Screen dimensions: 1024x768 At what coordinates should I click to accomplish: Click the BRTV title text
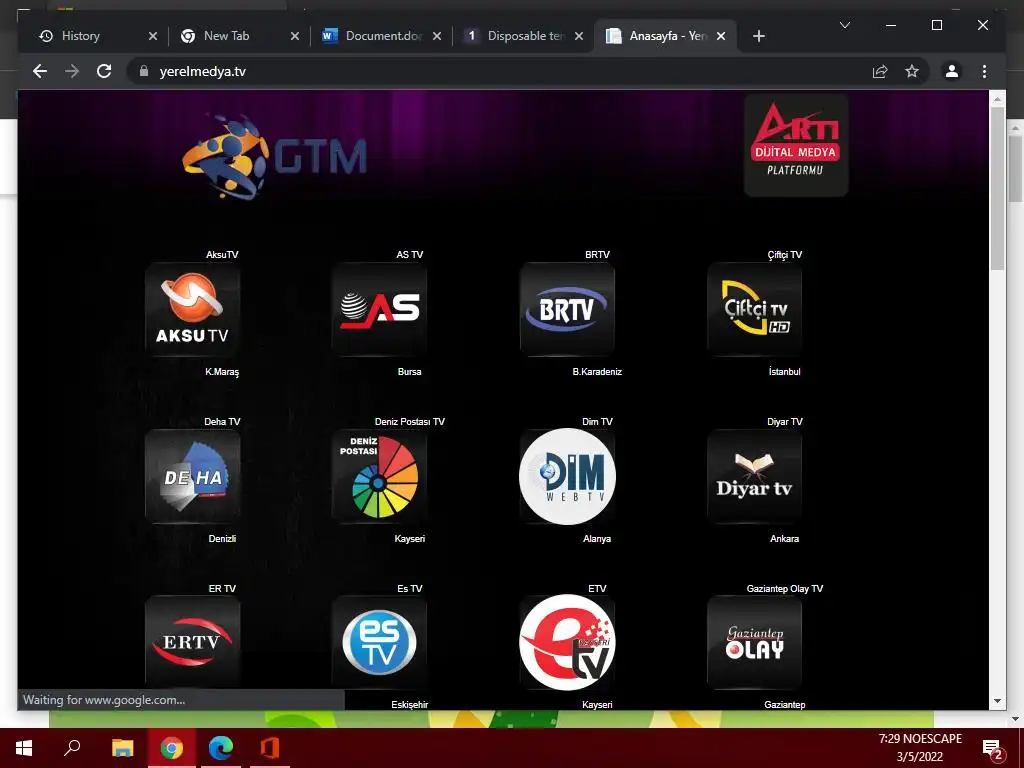tap(597, 255)
